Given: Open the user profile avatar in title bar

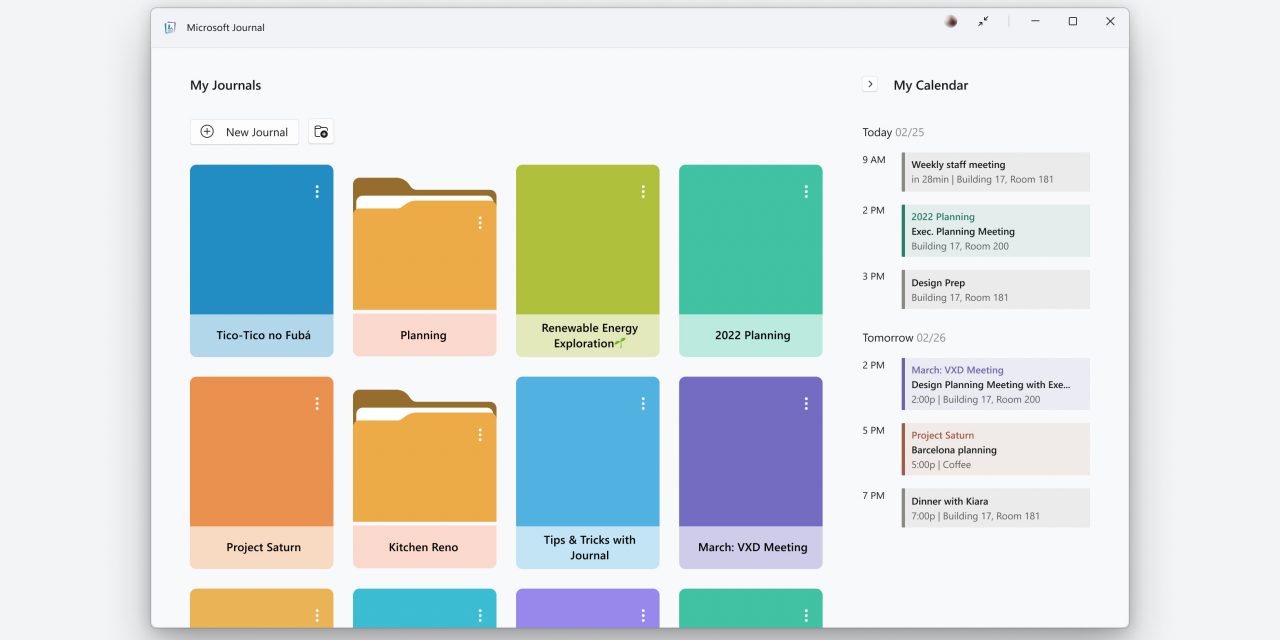Looking at the screenshot, I should pyautogui.click(x=951, y=21).
